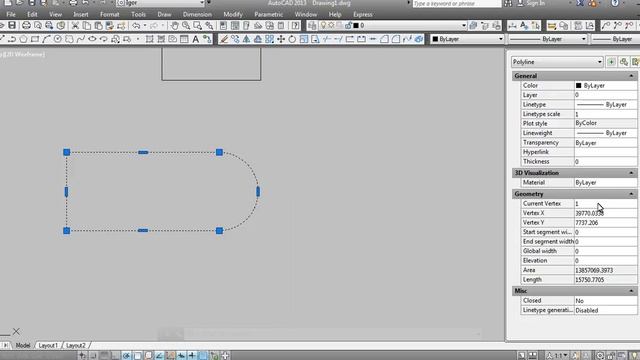Image resolution: width=640 pixels, height=360 pixels.
Task: Switch to the Layout2 tab
Action: [76, 345]
